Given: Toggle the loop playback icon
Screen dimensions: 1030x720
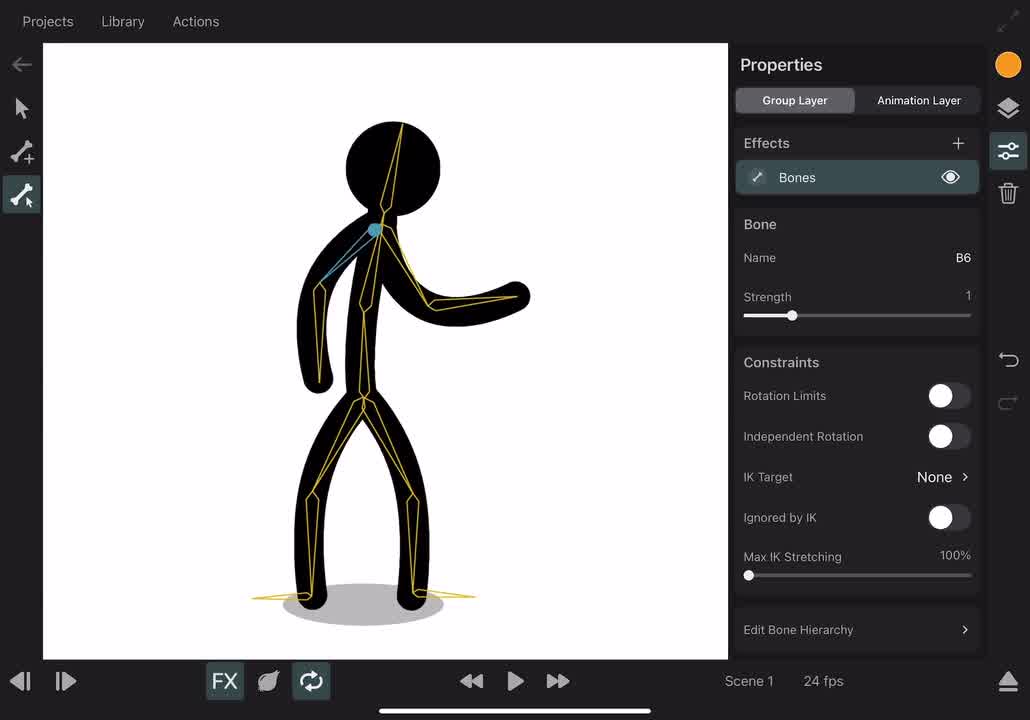Looking at the screenshot, I should pyautogui.click(x=311, y=681).
